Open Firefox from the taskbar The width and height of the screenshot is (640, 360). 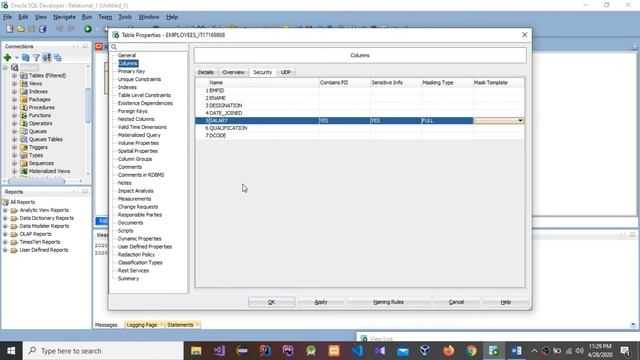click(448, 351)
